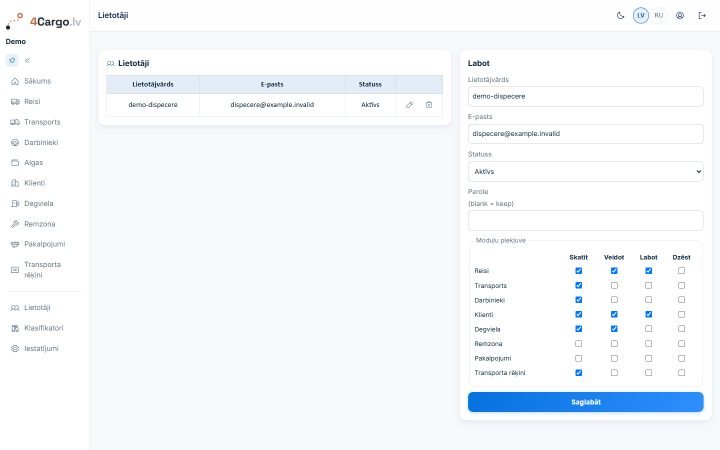Click the Algas wallet icon

click(15, 163)
